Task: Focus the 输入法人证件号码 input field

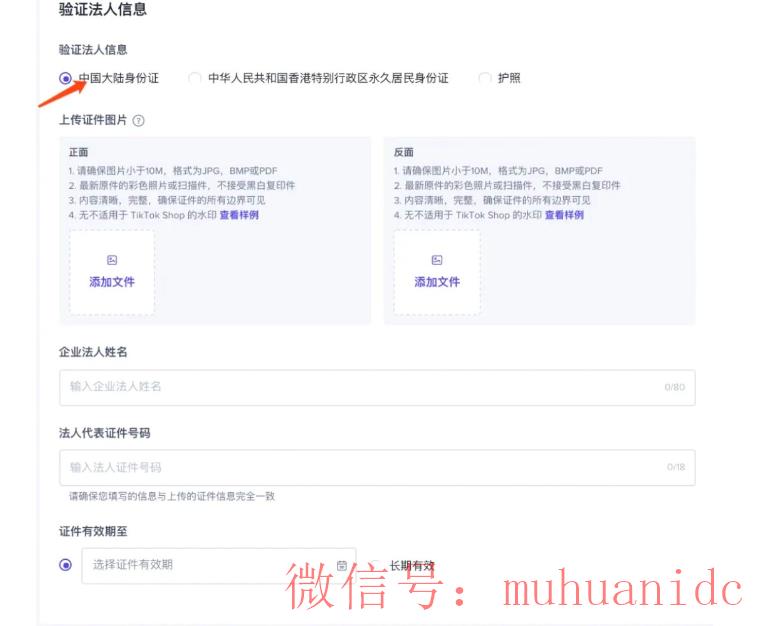Action: (377, 467)
